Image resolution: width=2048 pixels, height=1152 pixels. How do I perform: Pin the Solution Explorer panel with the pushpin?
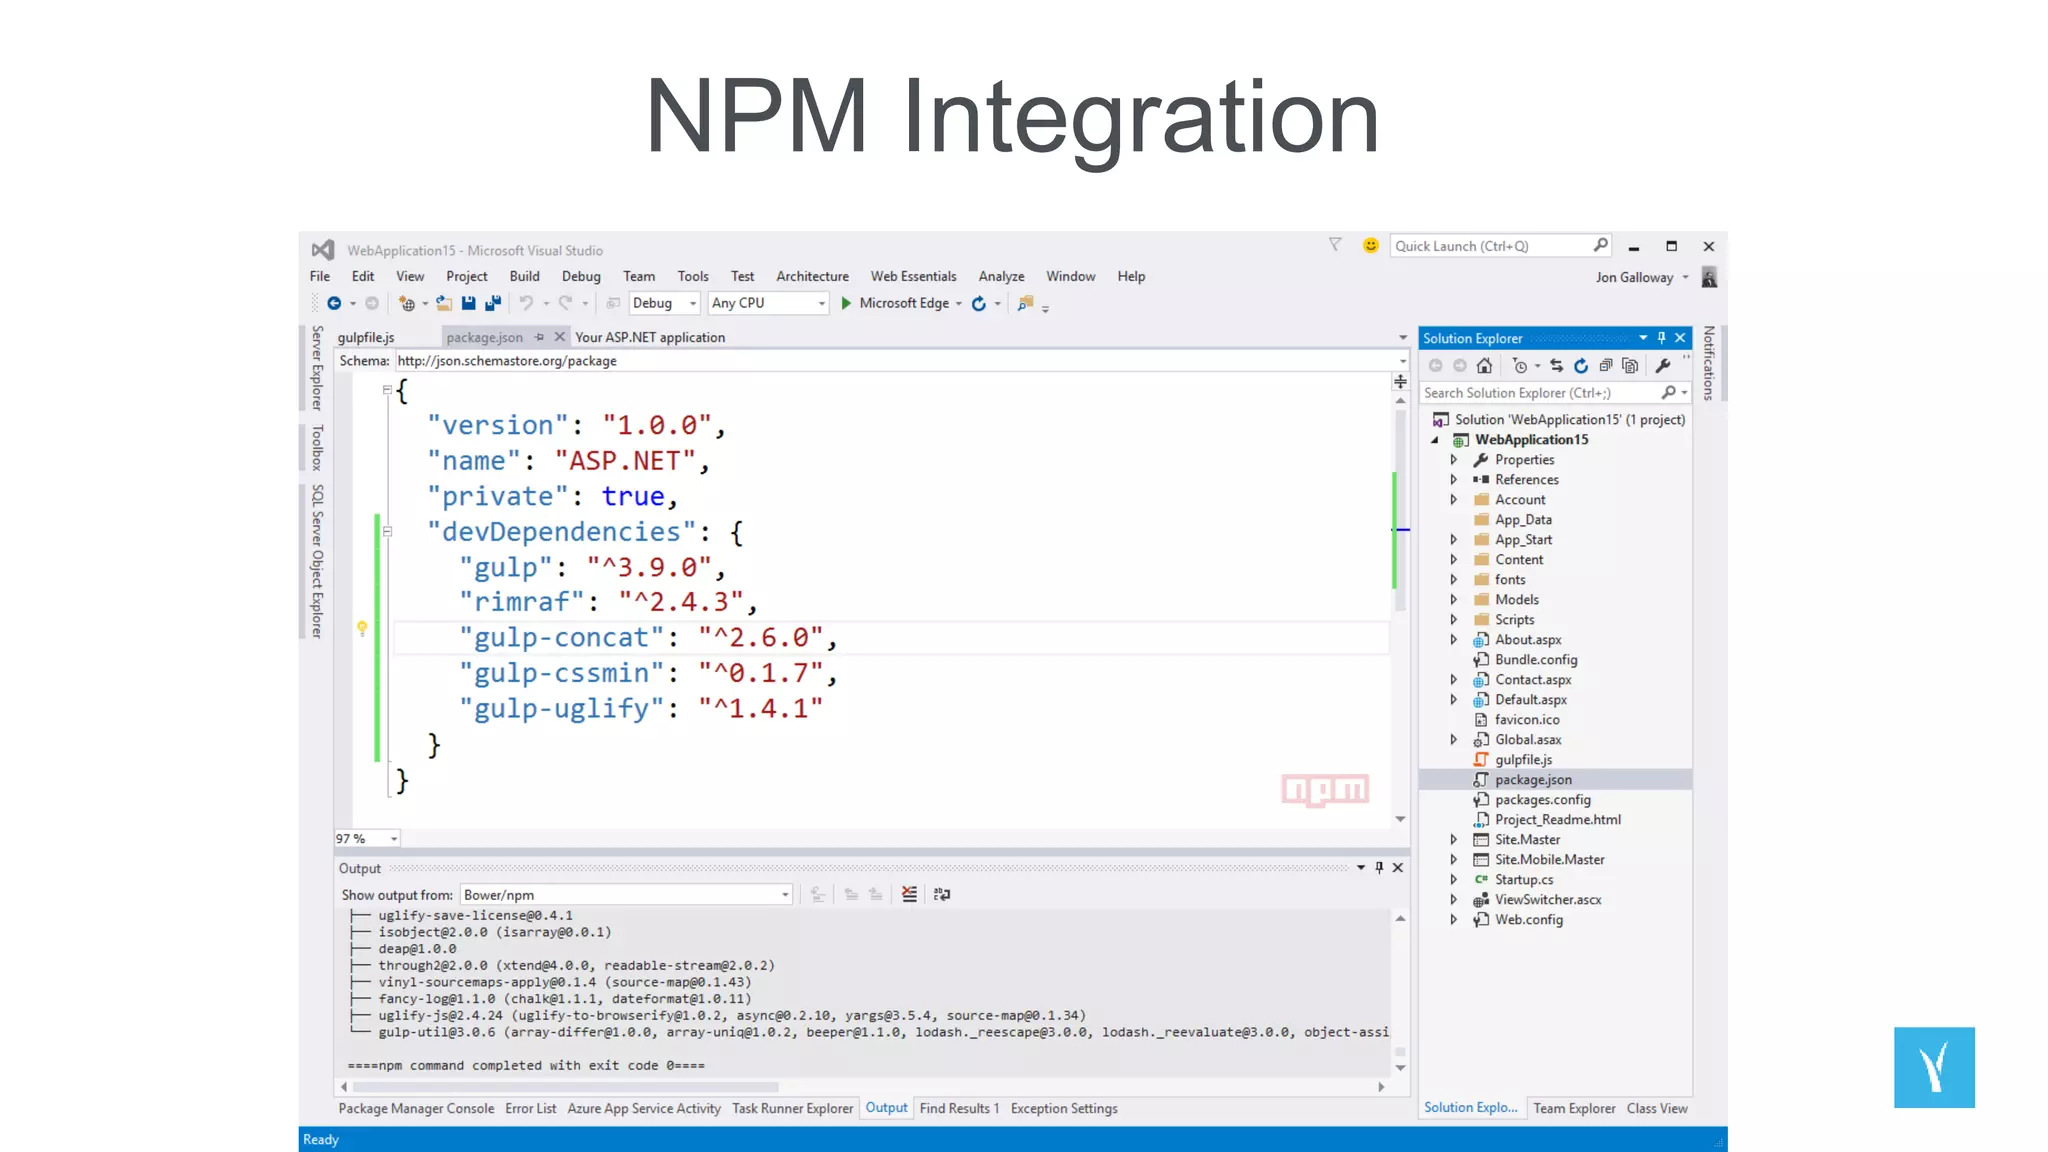pos(1662,338)
